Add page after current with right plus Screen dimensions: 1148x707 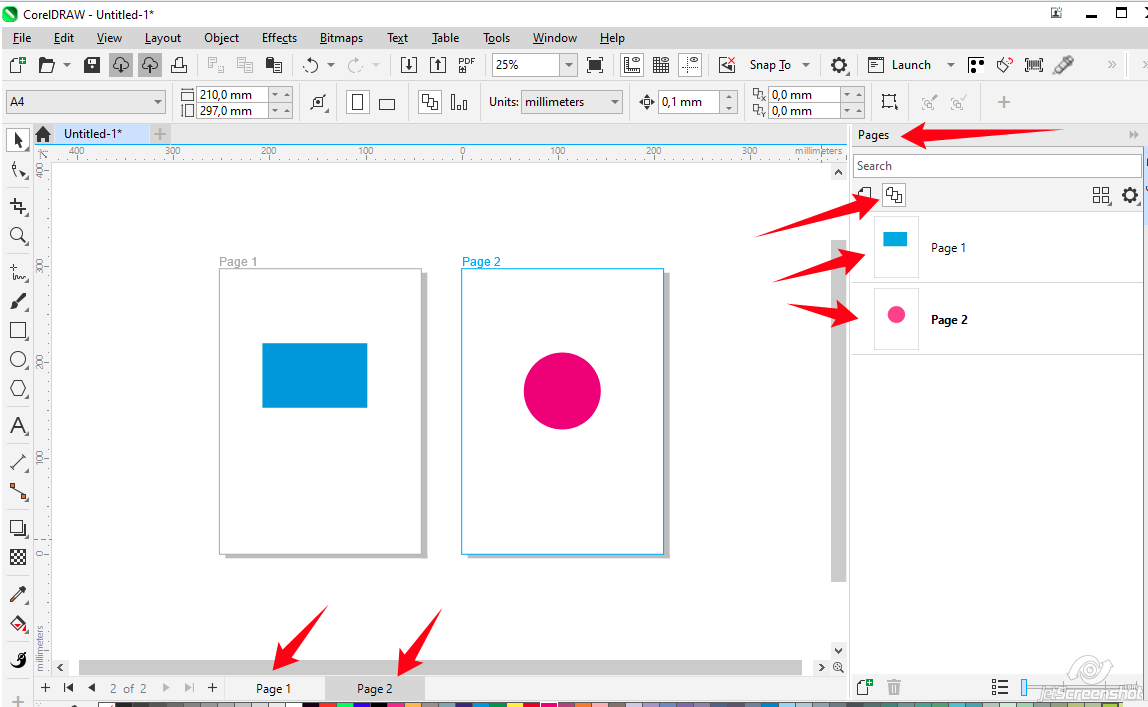click(x=212, y=688)
